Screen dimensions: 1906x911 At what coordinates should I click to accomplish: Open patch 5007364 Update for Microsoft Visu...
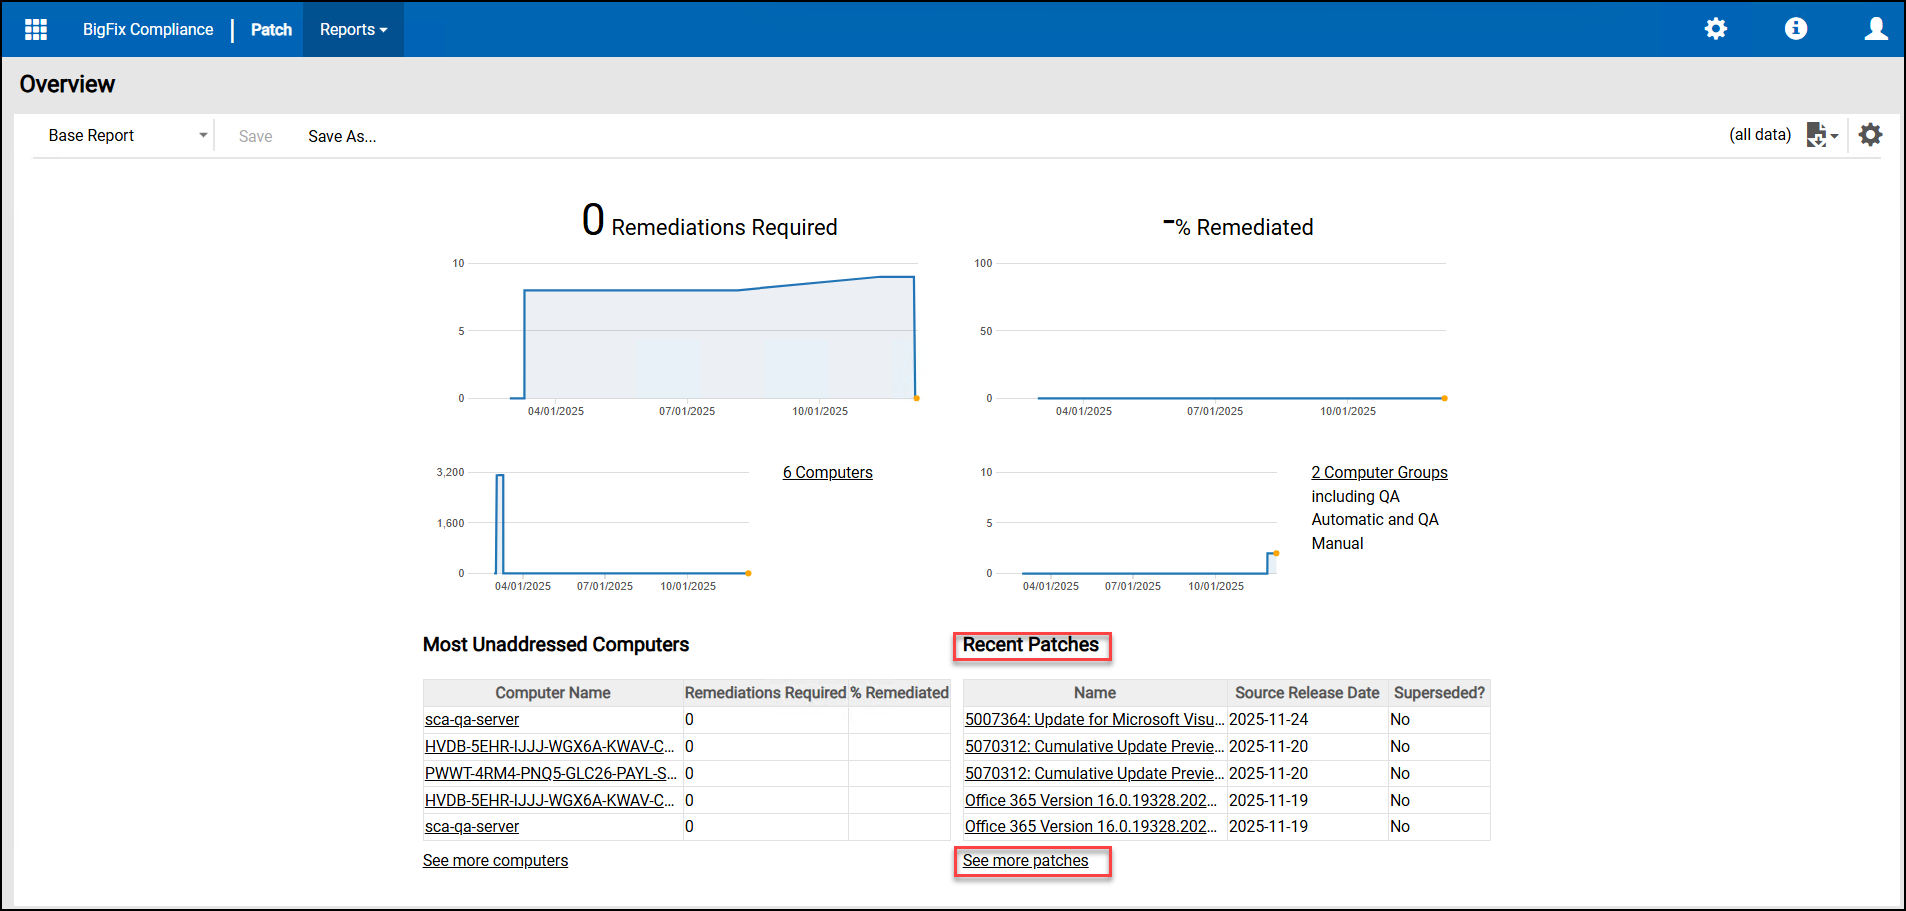(x=1094, y=720)
